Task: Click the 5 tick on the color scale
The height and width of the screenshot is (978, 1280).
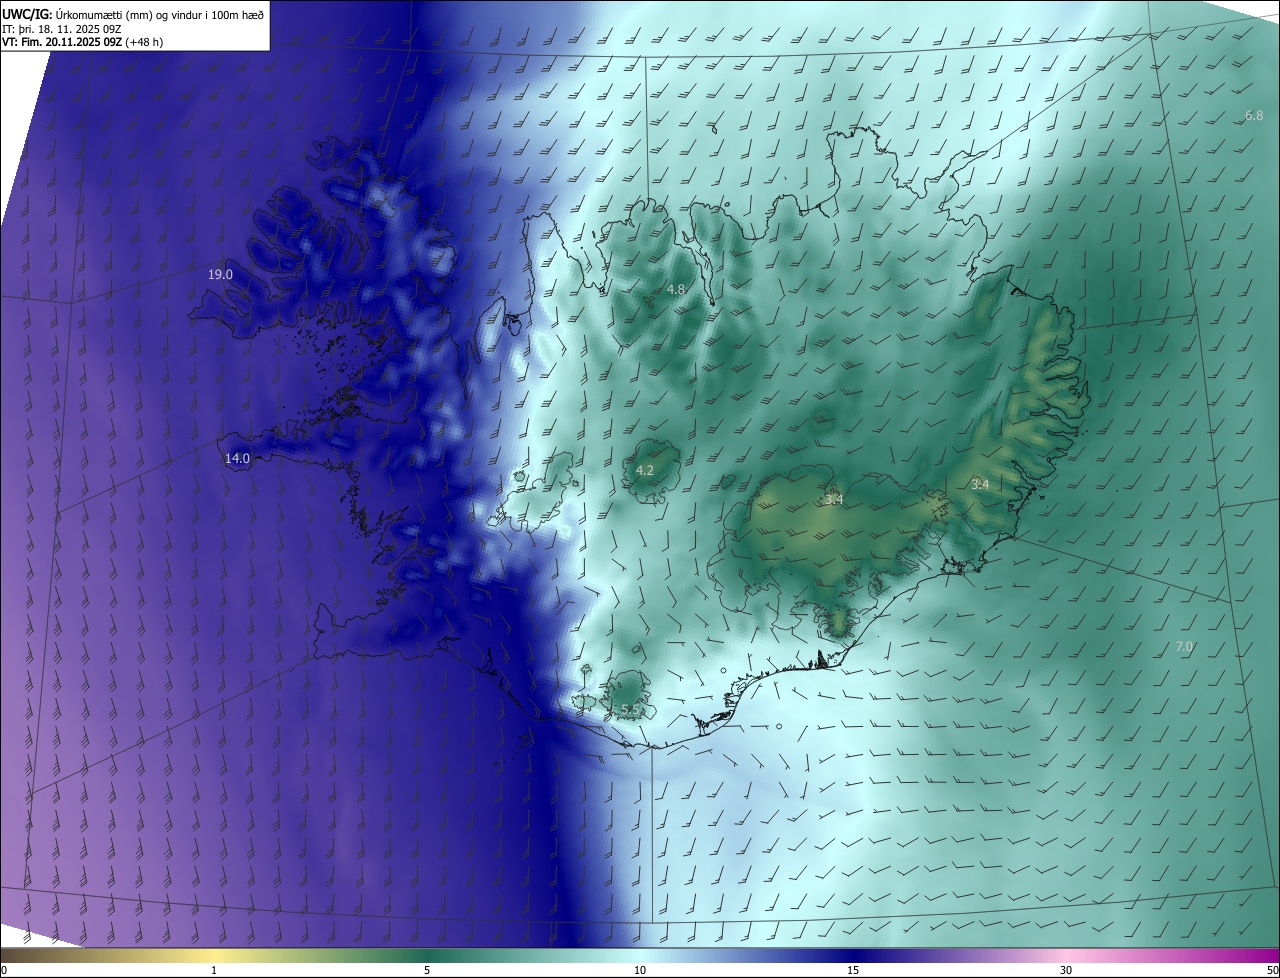Action: click(427, 970)
